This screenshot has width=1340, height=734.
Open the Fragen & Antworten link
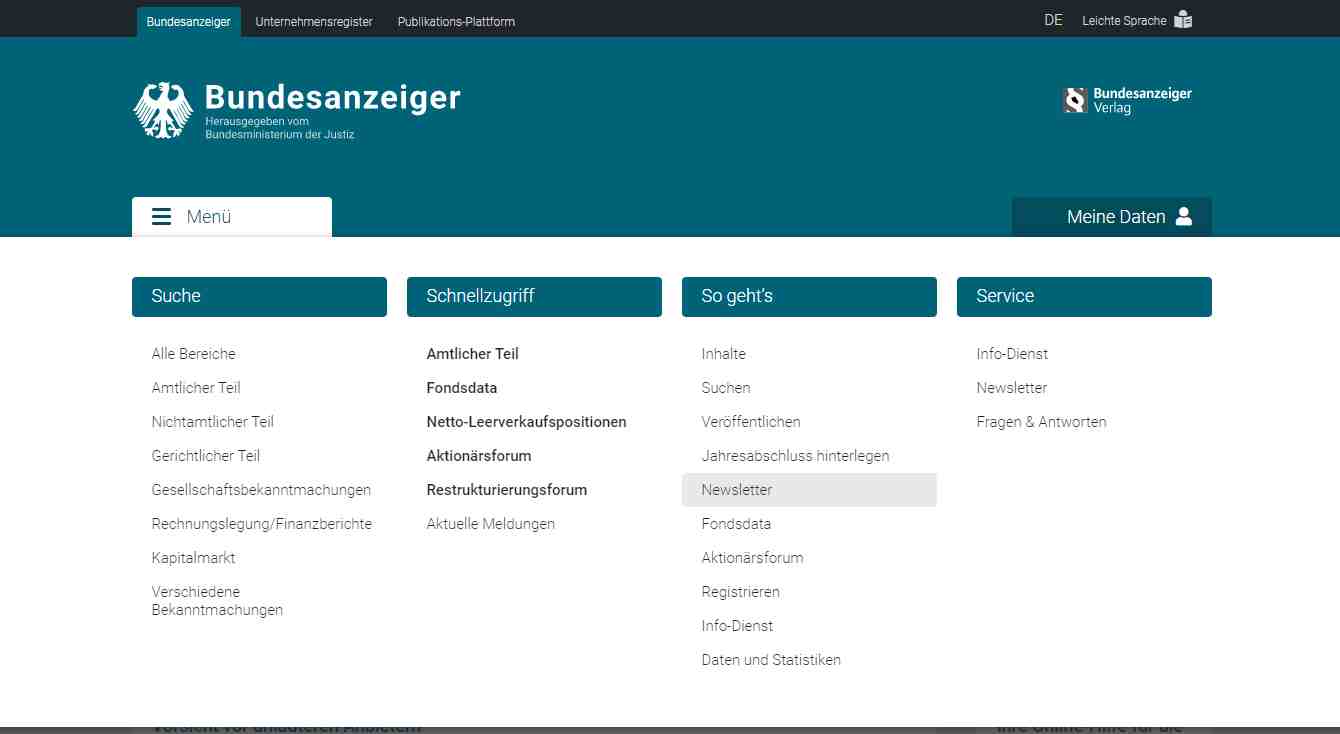pos(1042,422)
